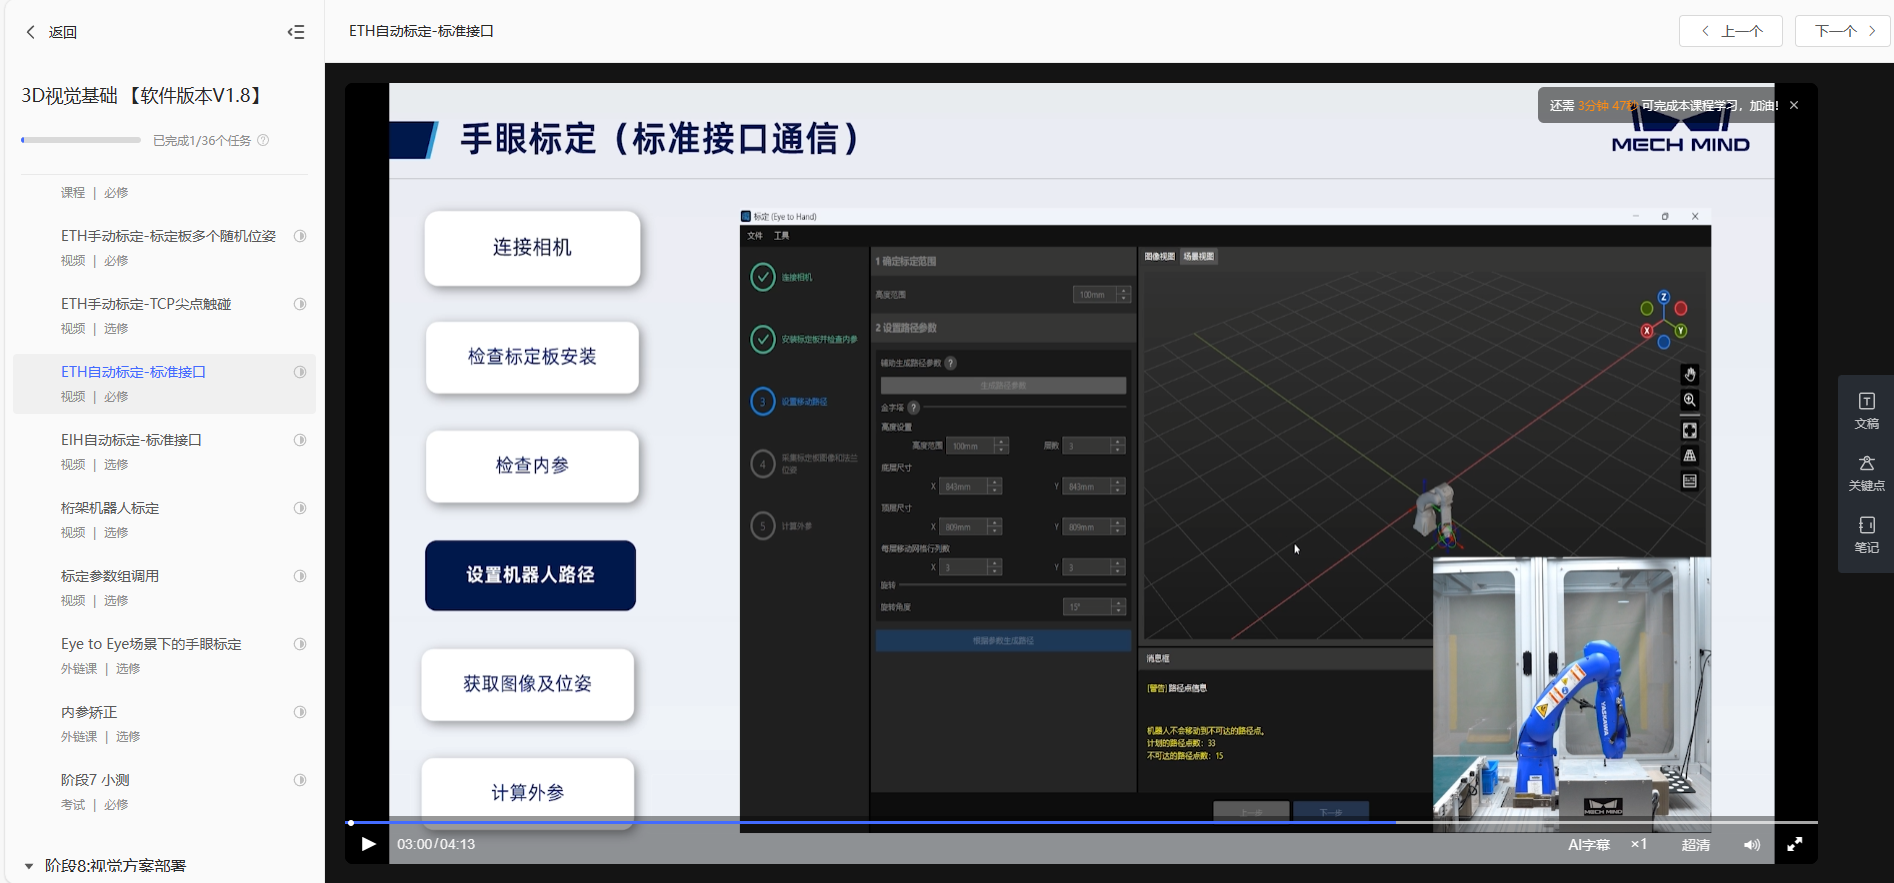Show help icon next to task progress

tap(263, 140)
